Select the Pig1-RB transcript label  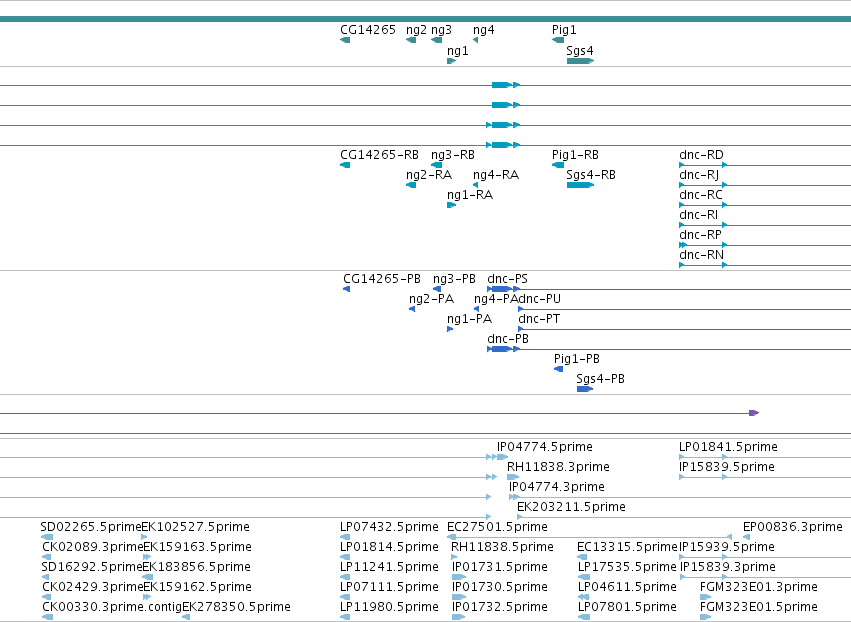[x=575, y=155]
